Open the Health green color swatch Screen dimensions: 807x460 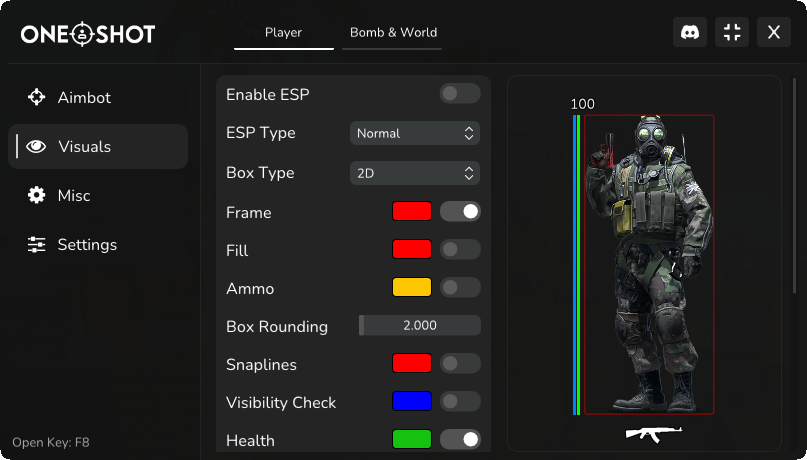(412, 439)
